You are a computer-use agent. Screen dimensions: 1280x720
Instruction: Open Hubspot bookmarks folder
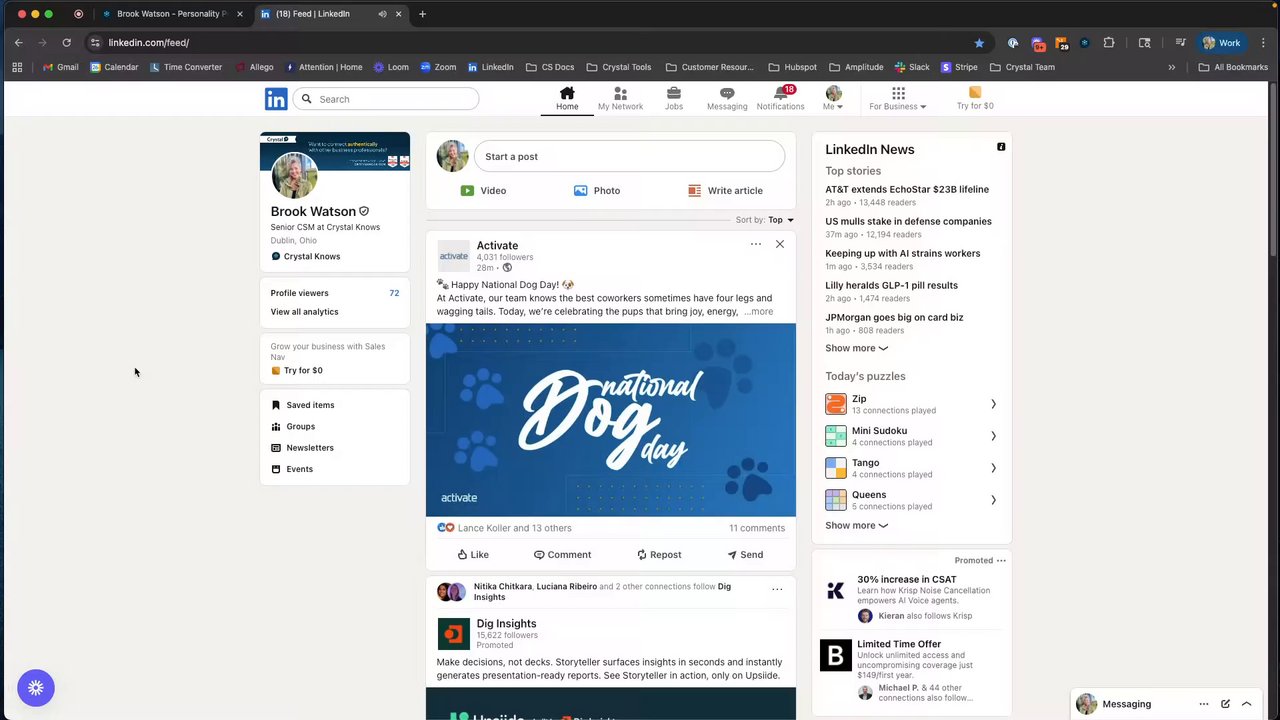792,67
